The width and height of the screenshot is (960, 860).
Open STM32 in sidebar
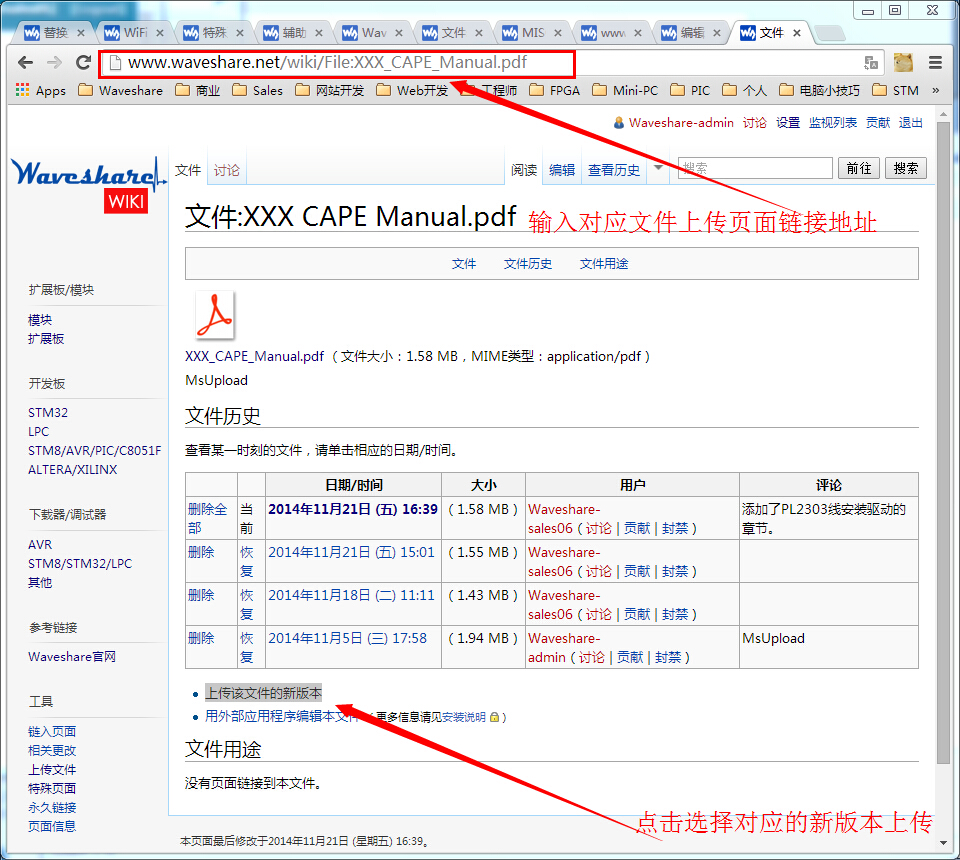pyautogui.click(x=48, y=413)
